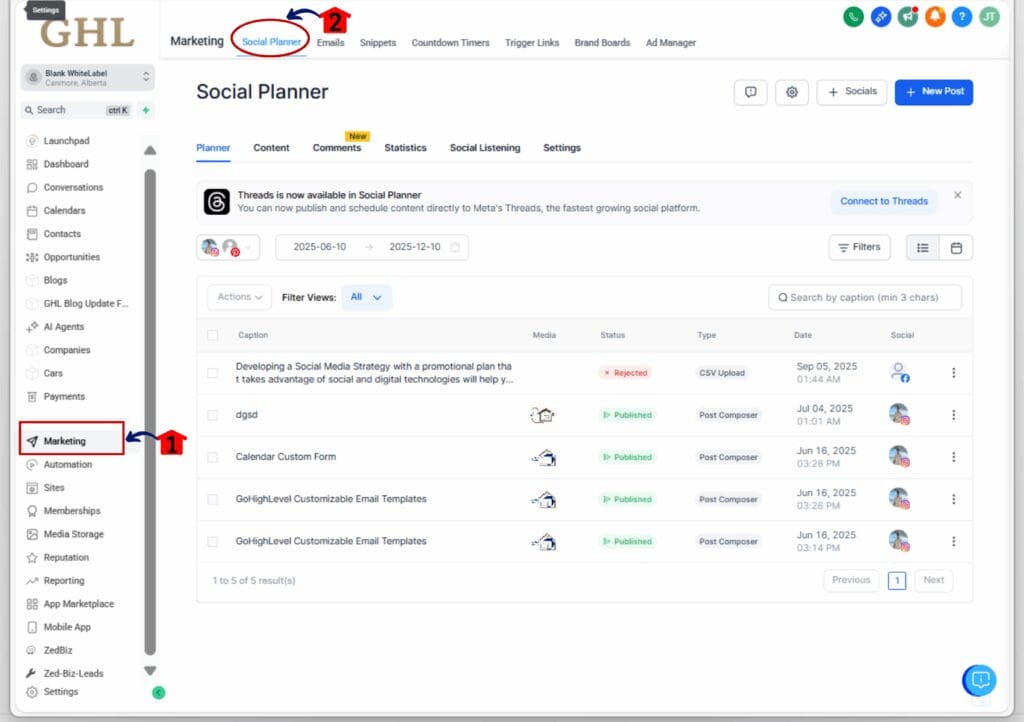The width and height of the screenshot is (1024, 722).
Task: Switch to the Statistics tab
Action: tap(405, 148)
